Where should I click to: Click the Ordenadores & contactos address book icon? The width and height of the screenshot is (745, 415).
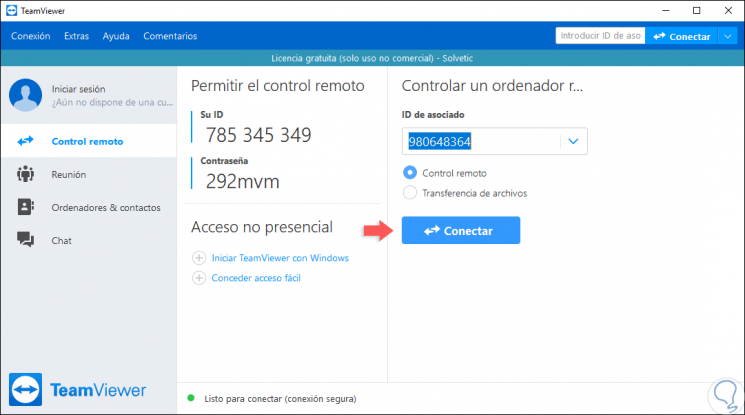tap(26, 207)
